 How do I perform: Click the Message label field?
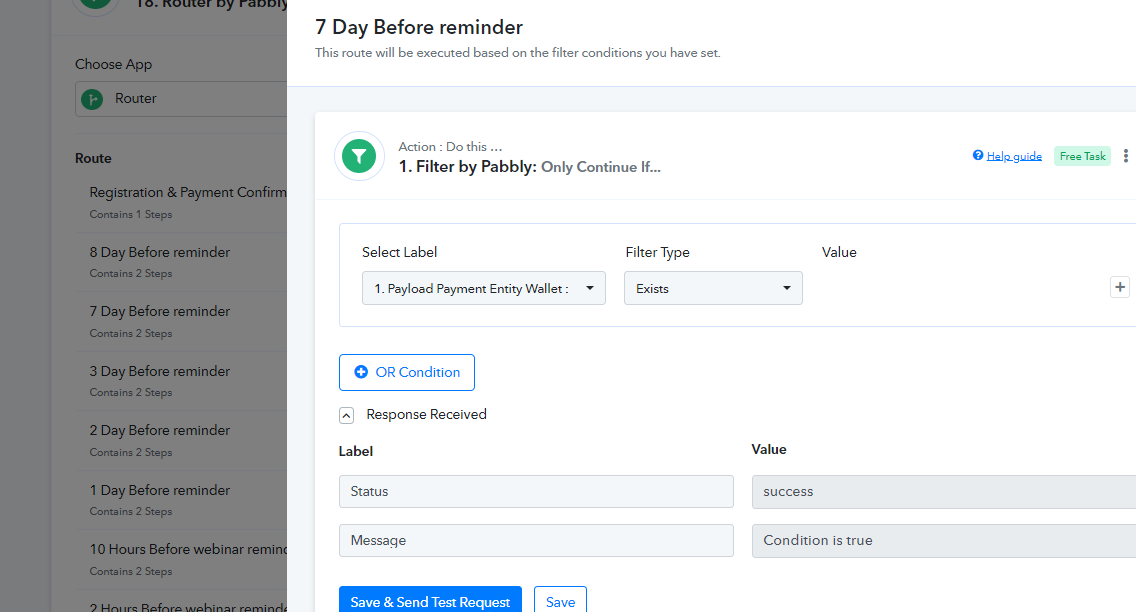pyautogui.click(x=536, y=540)
